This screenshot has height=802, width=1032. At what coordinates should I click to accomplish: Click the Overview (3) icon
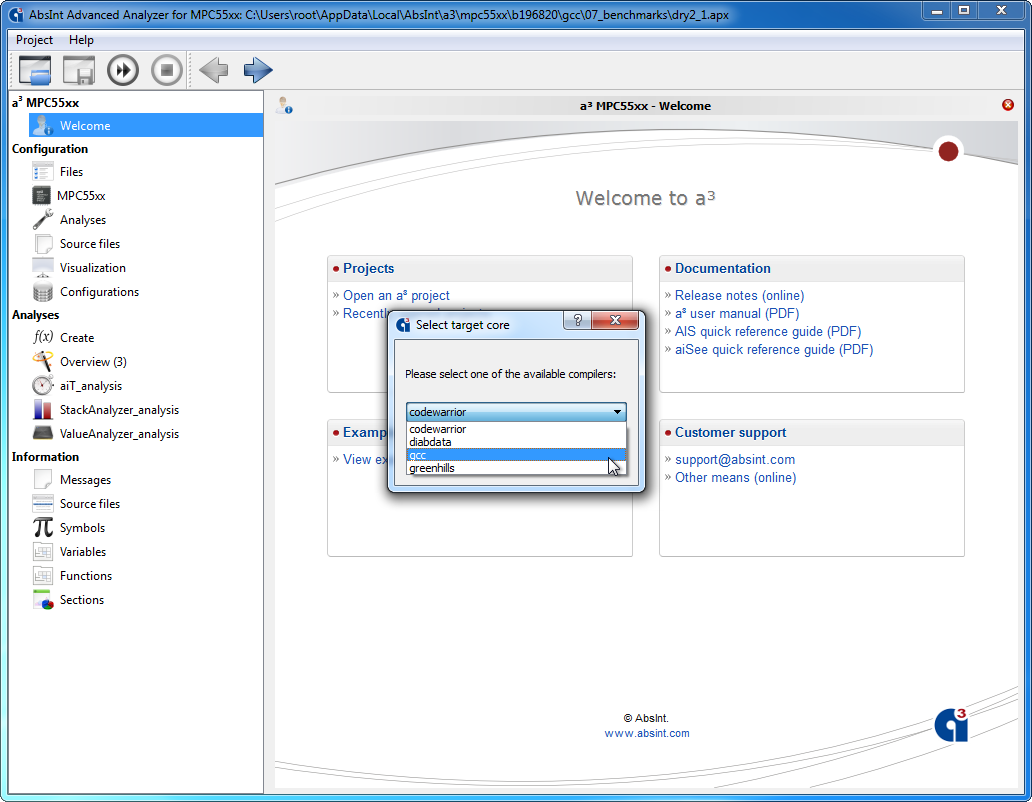point(43,362)
